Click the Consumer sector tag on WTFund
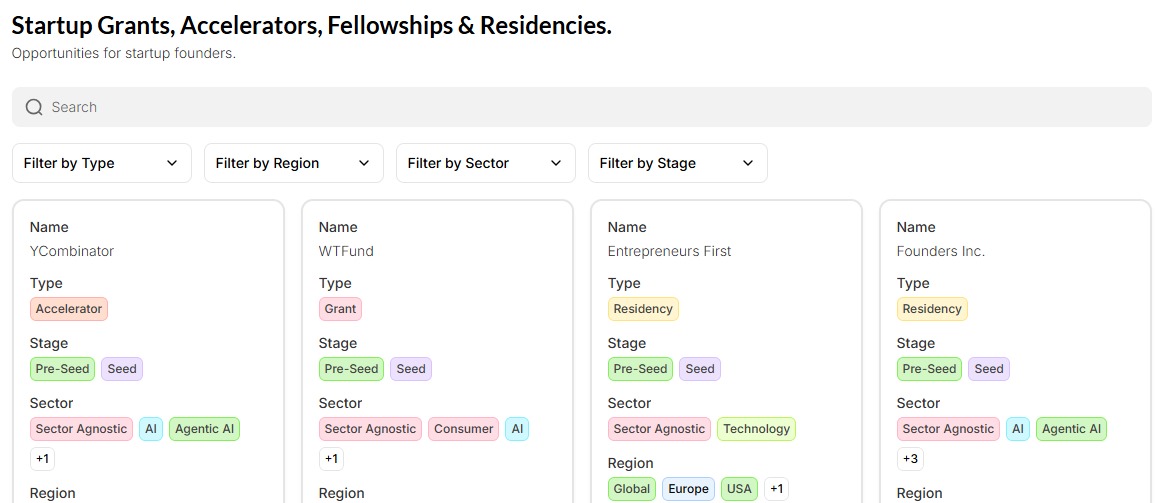 coord(463,429)
